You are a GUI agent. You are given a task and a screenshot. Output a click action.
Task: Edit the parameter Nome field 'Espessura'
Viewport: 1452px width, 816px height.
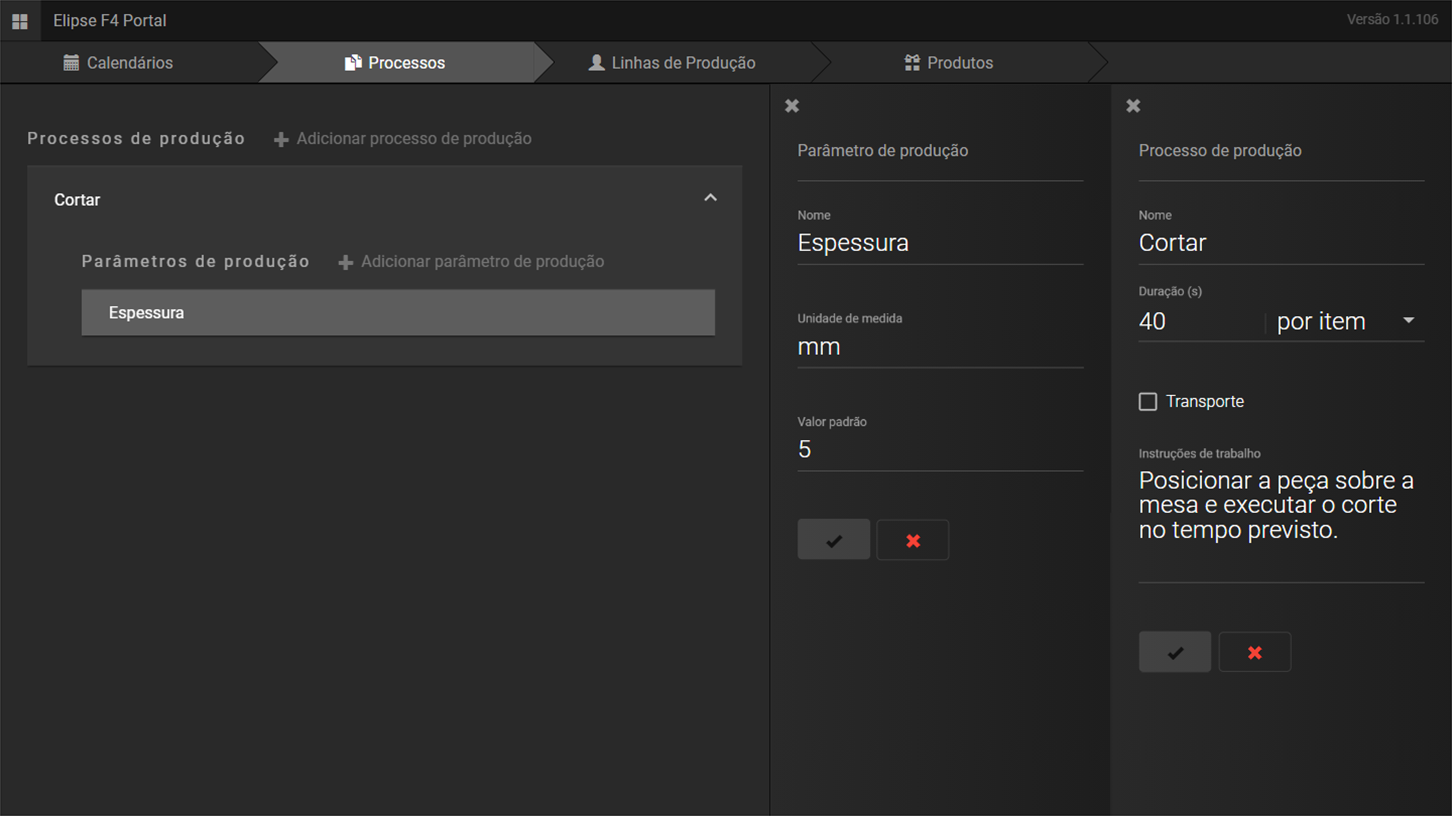click(940, 243)
